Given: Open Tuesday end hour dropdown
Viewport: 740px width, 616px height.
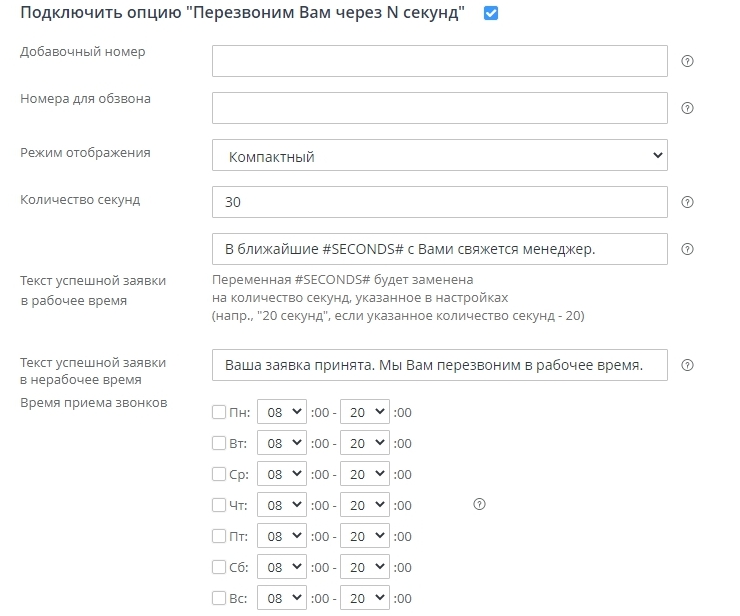Looking at the screenshot, I should pos(366,443).
